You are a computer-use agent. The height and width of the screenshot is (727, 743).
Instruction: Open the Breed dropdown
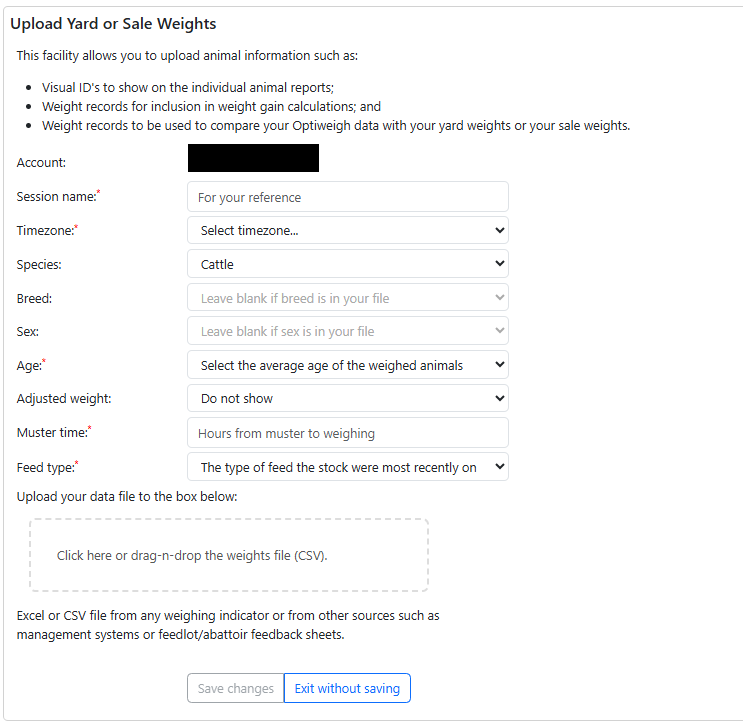347,298
